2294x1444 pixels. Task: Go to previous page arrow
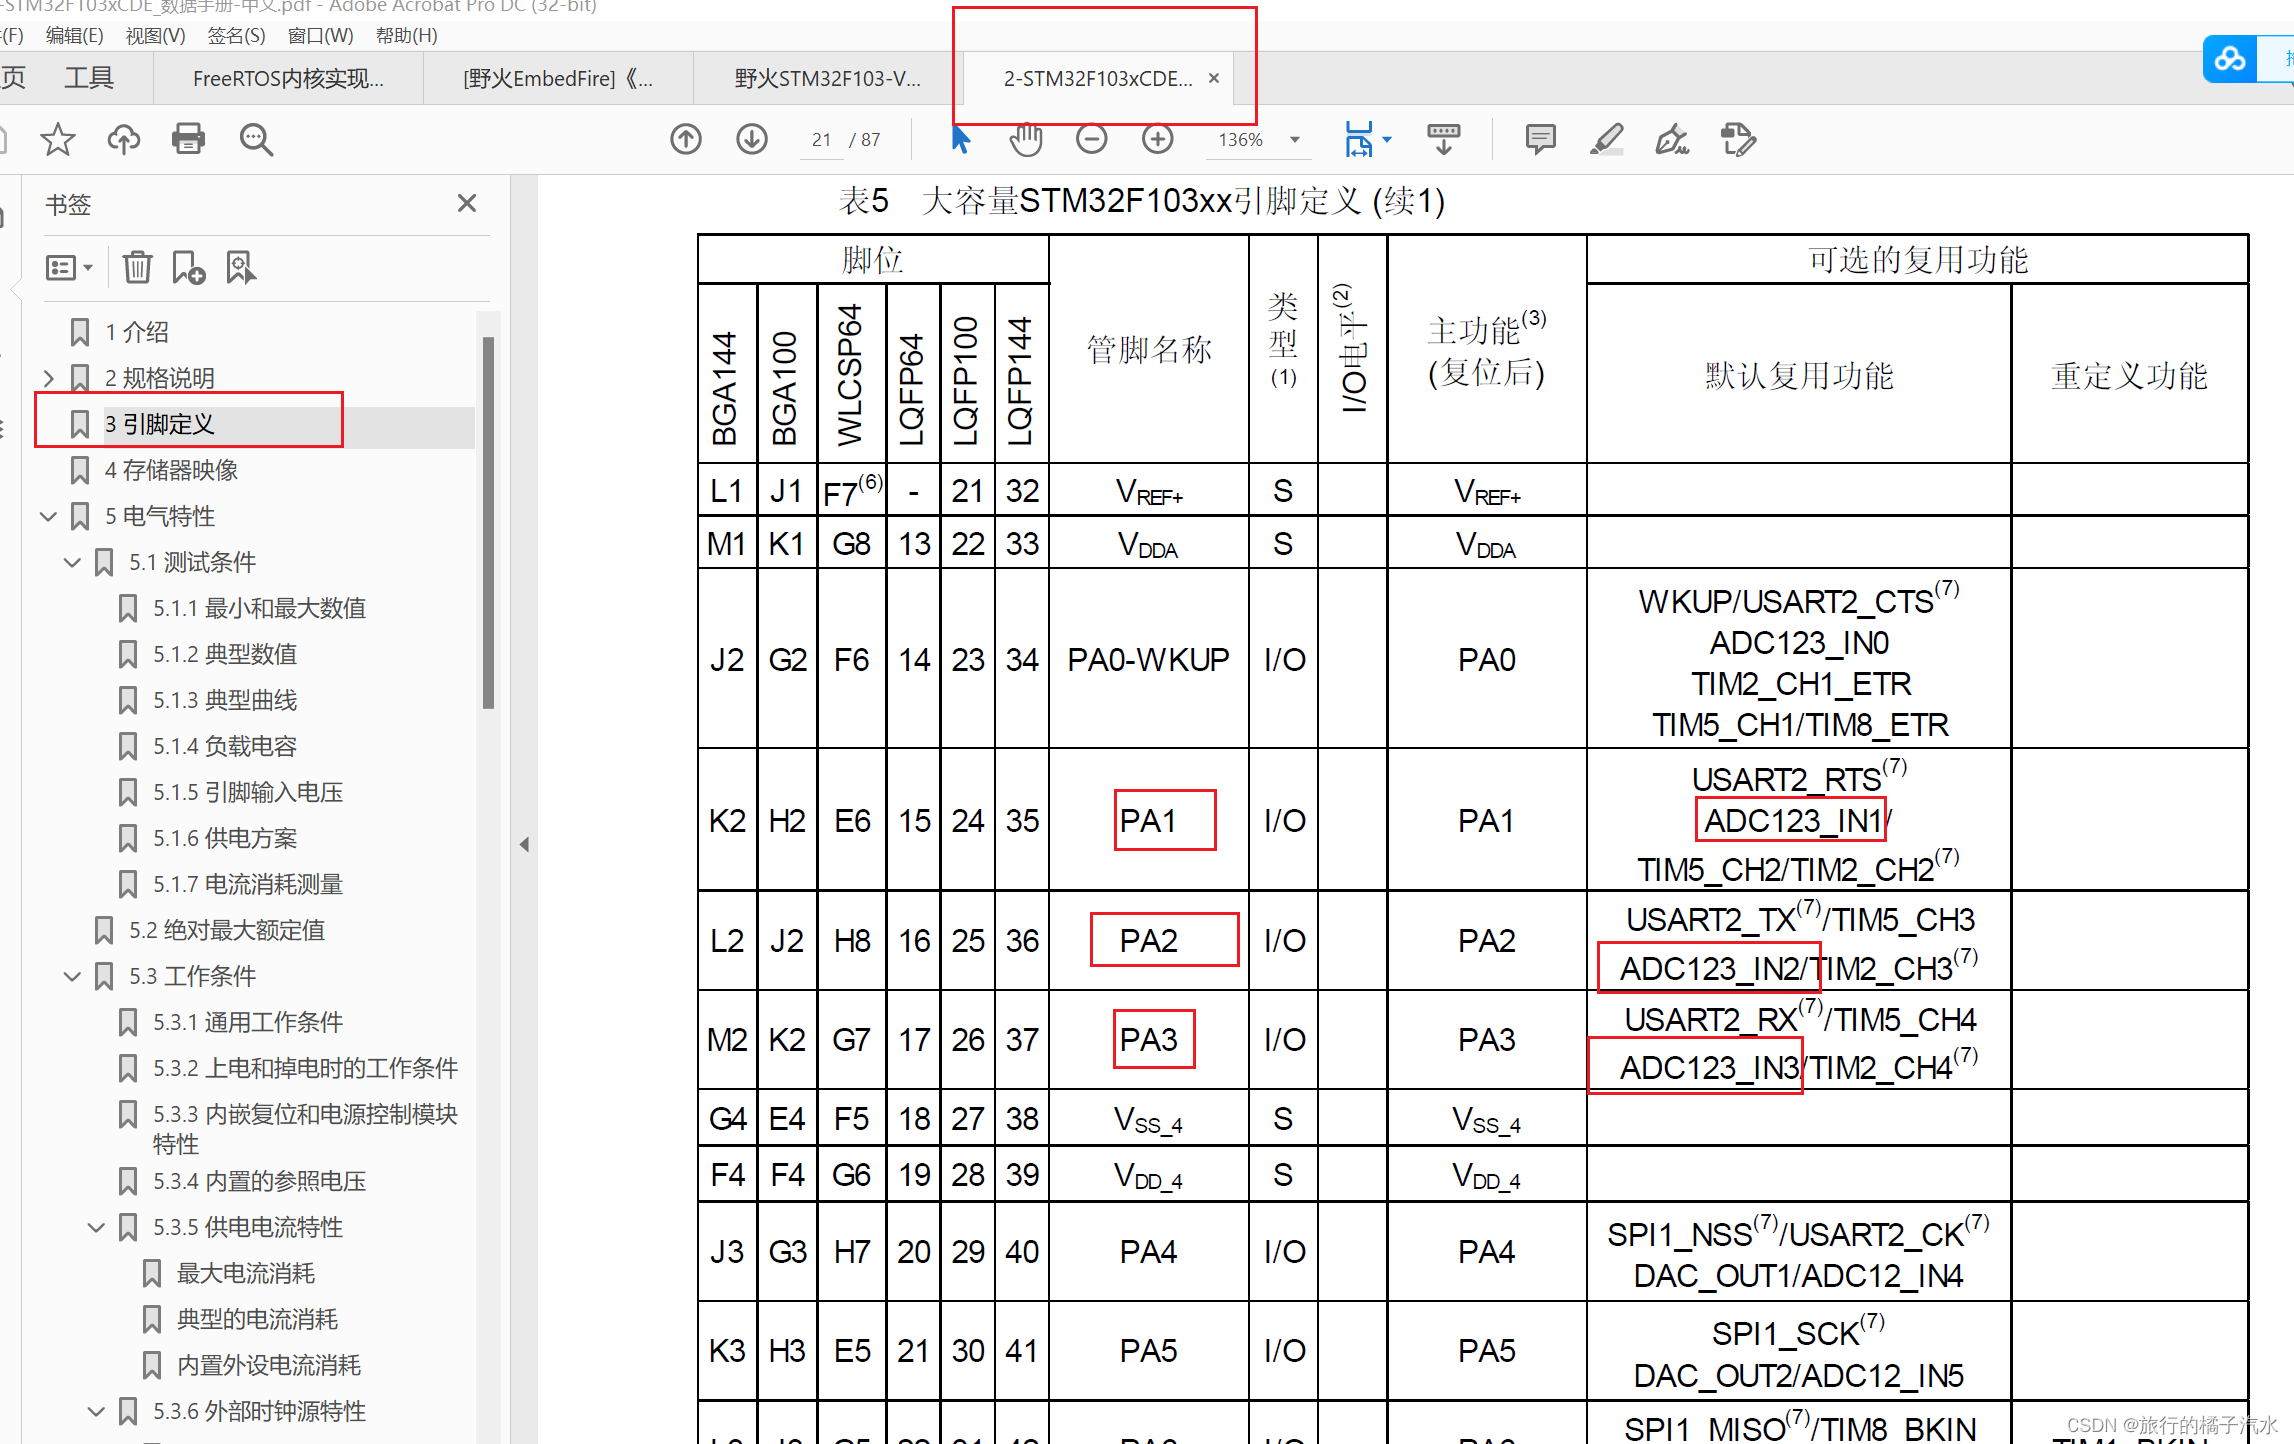pyautogui.click(x=686, y=139)
